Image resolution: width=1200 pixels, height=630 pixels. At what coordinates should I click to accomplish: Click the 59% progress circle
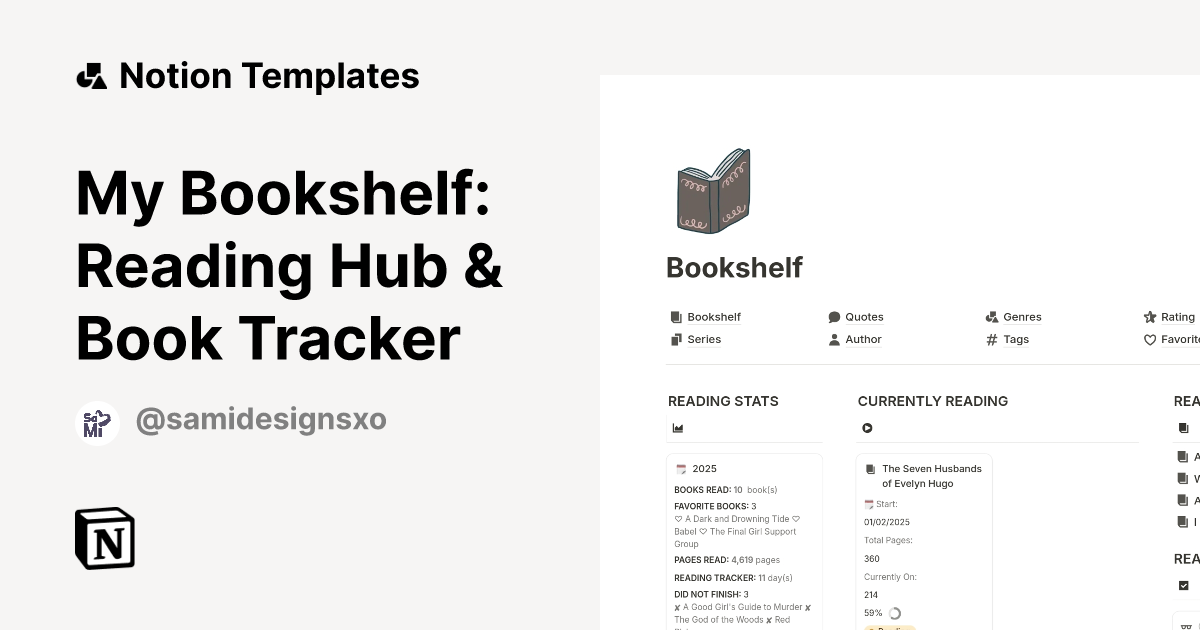(x=894, y=613)
